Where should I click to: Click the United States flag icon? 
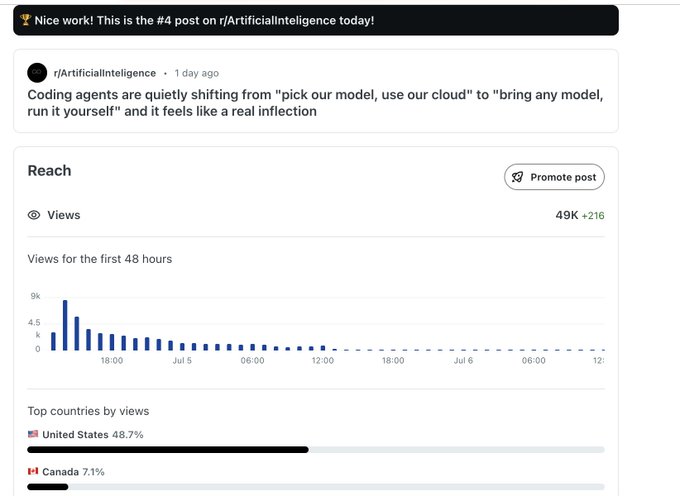point(33,434)
